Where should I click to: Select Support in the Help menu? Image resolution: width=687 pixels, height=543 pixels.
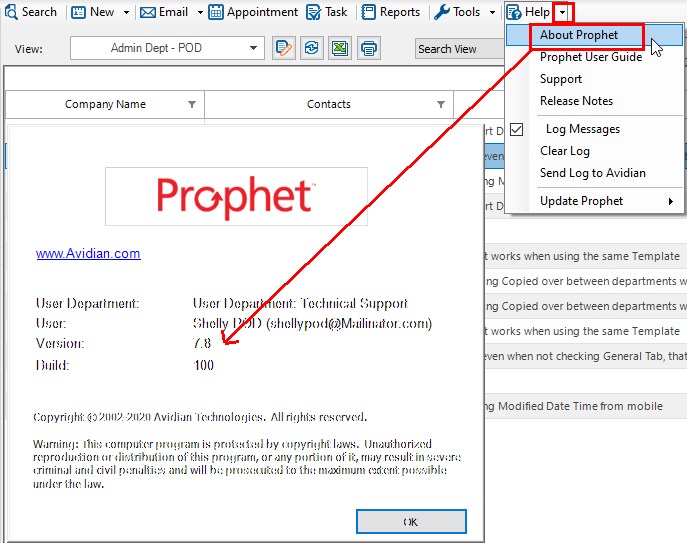[x=561, y=79]
